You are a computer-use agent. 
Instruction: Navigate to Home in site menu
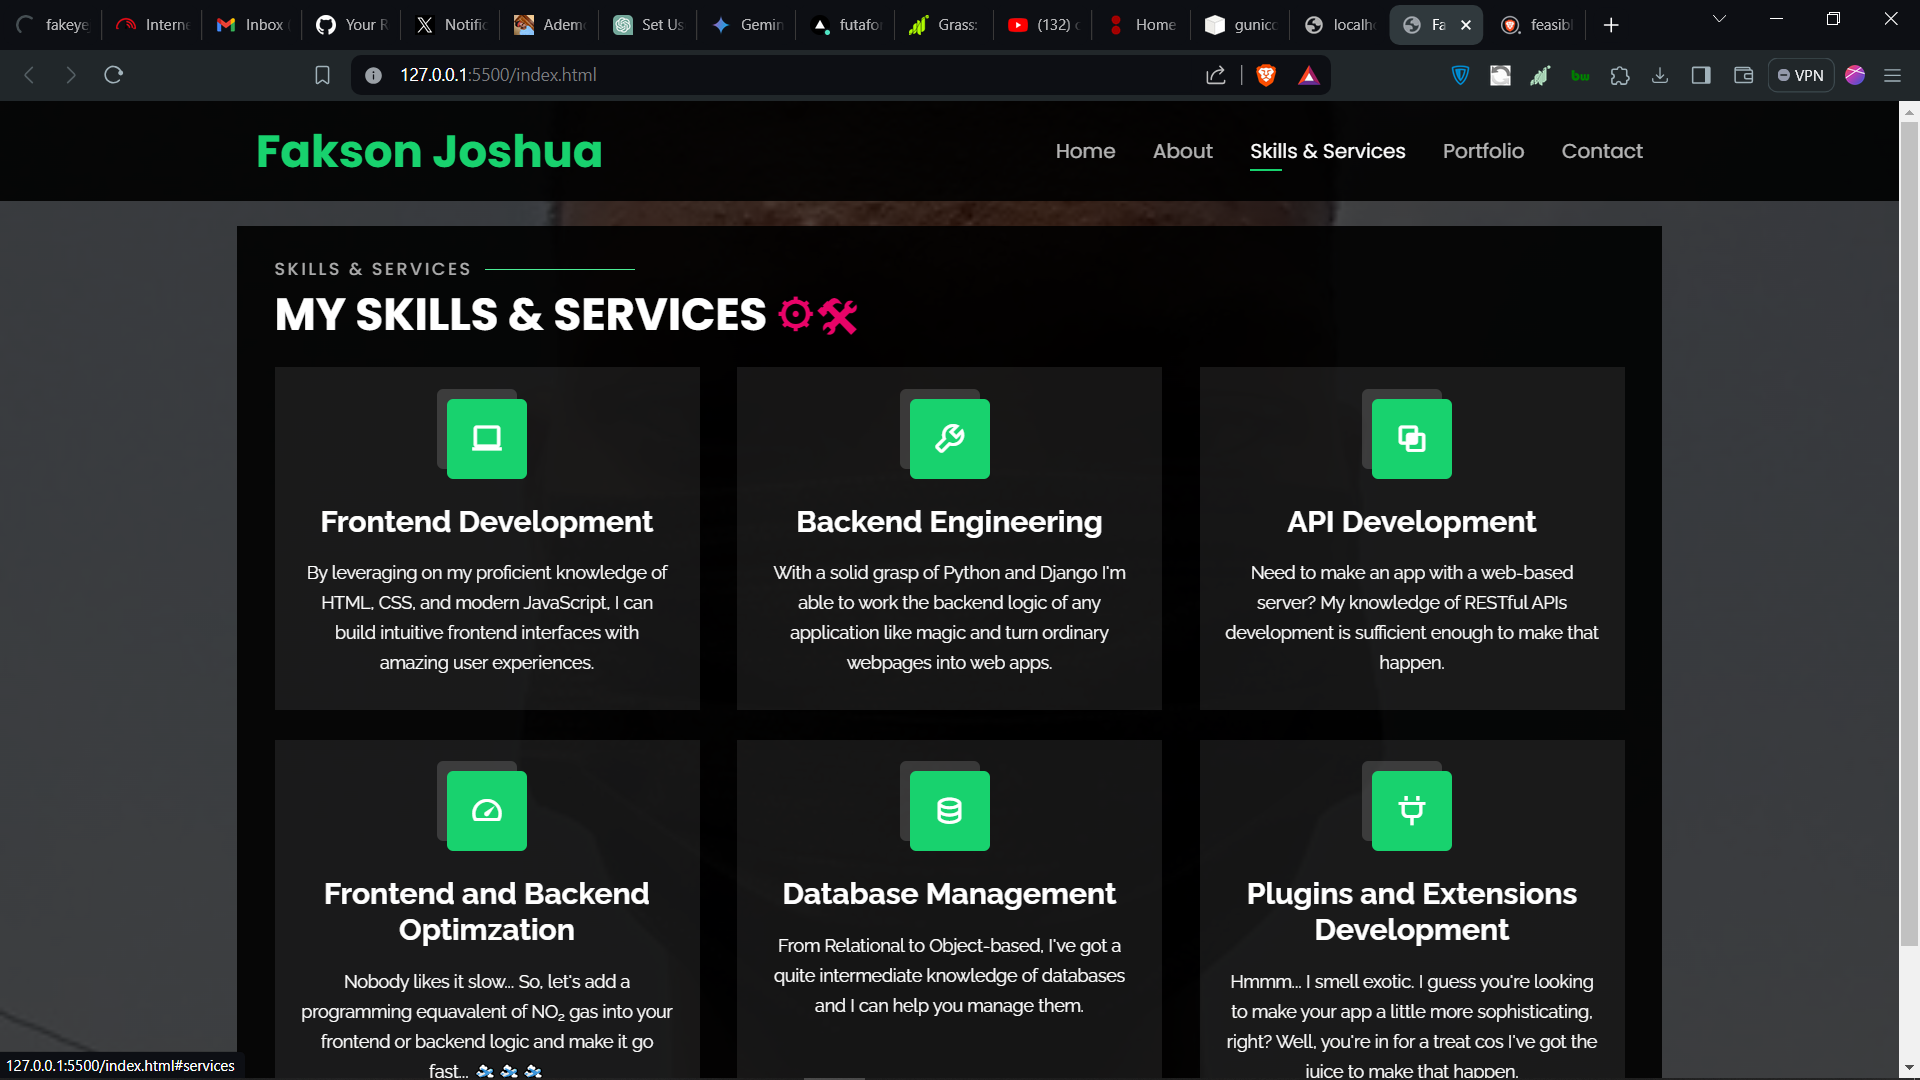click(1085, 151)
